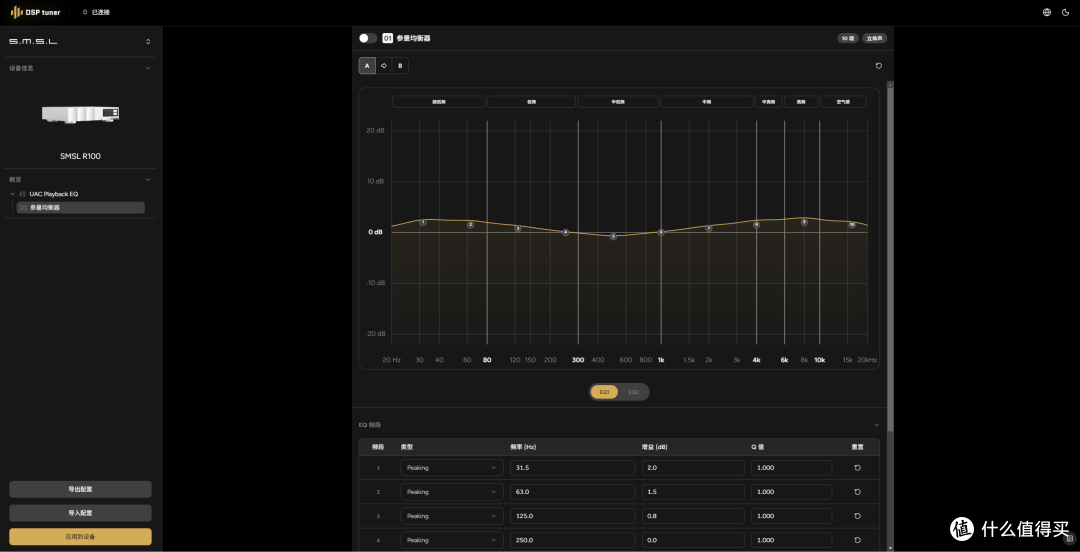Reset band 3 with its reset icon

coord(858,516)
